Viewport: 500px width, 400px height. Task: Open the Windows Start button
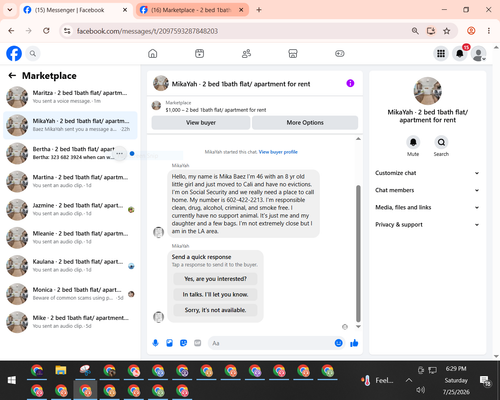[12, 380]
